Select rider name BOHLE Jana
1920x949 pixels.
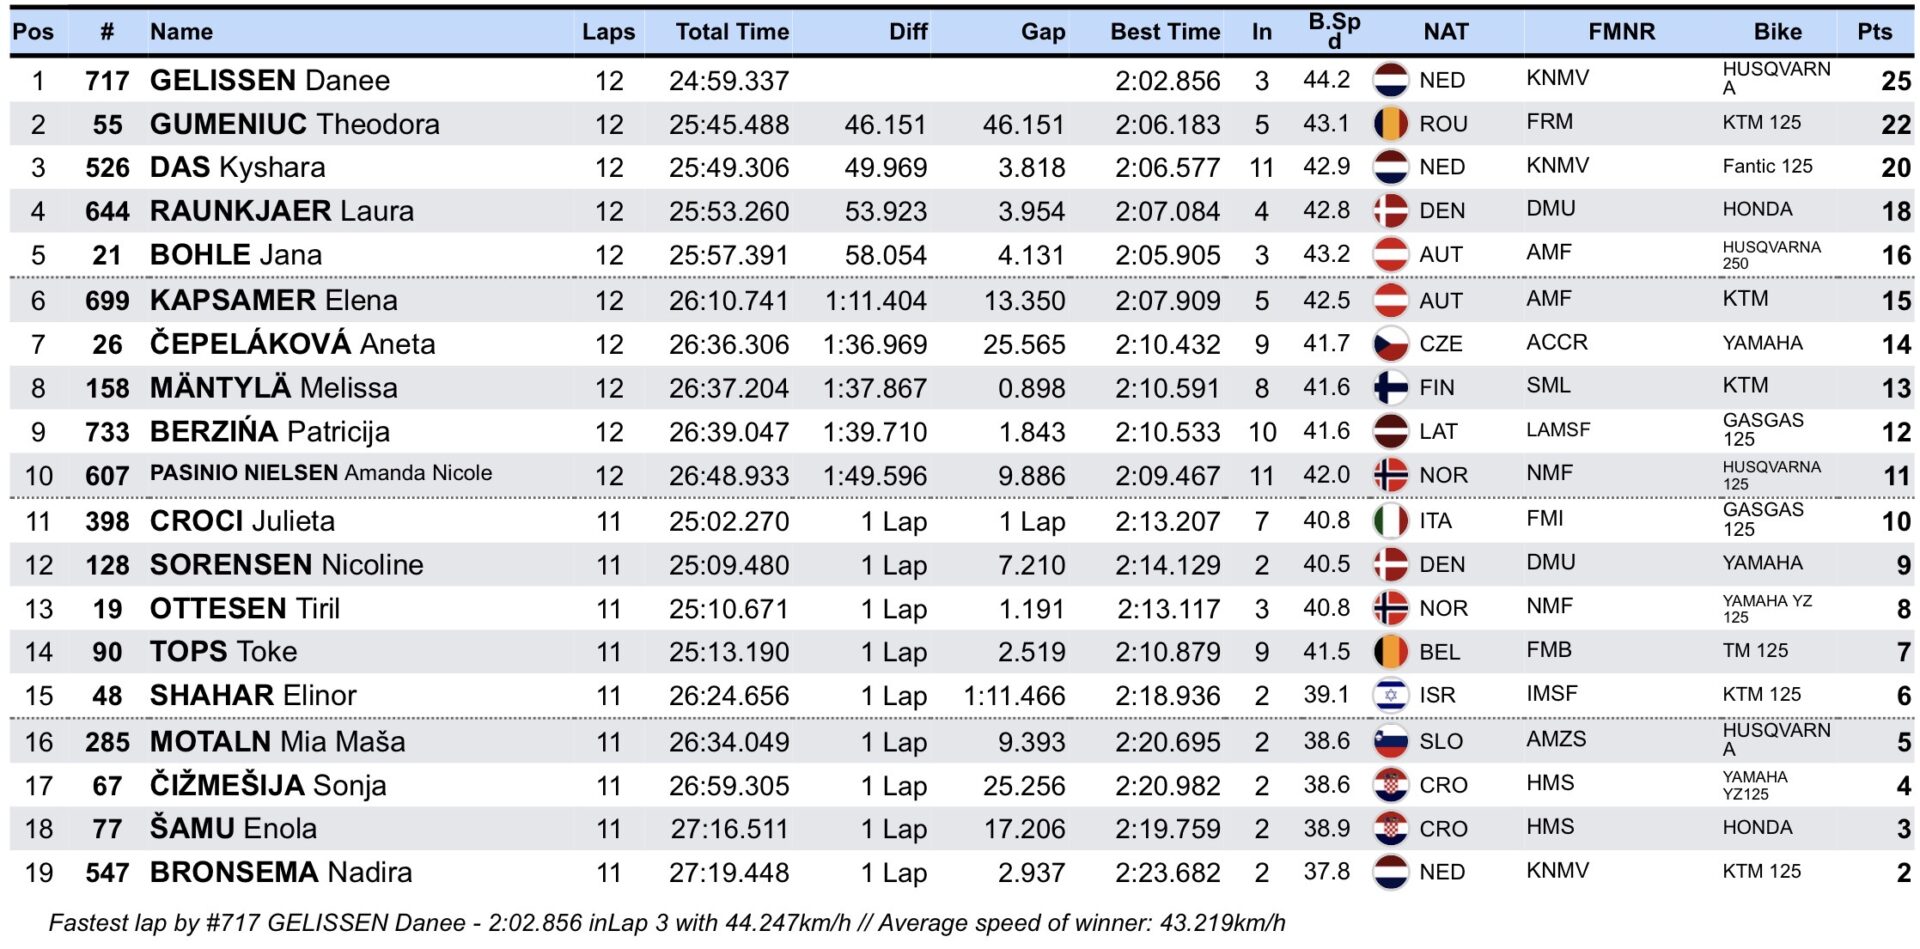tap(236, 255)
